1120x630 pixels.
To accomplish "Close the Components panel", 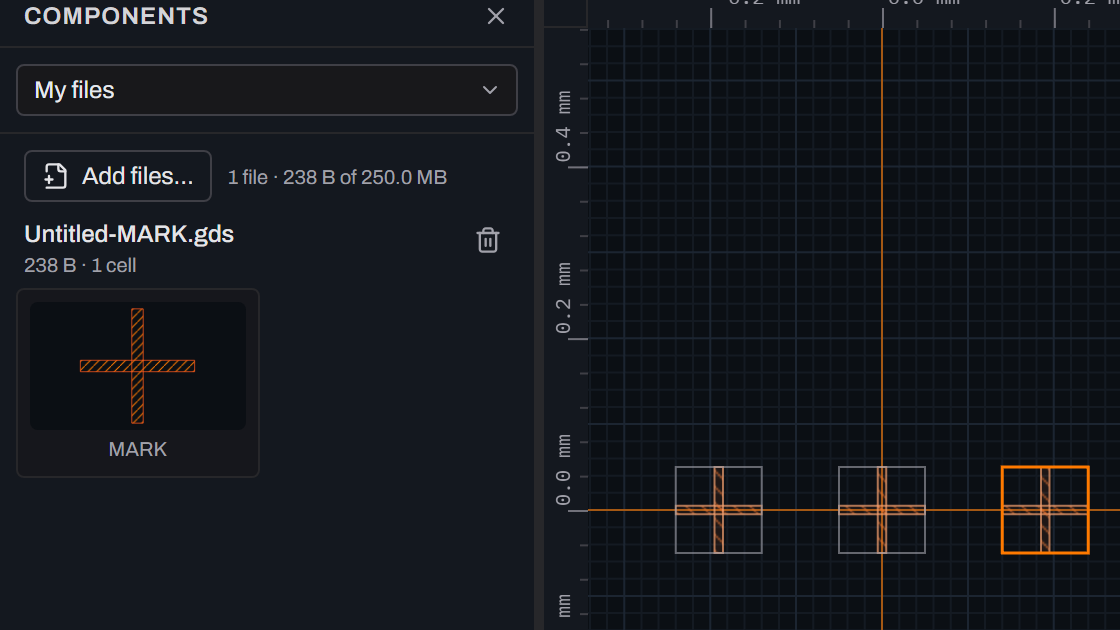I will 496,16.
